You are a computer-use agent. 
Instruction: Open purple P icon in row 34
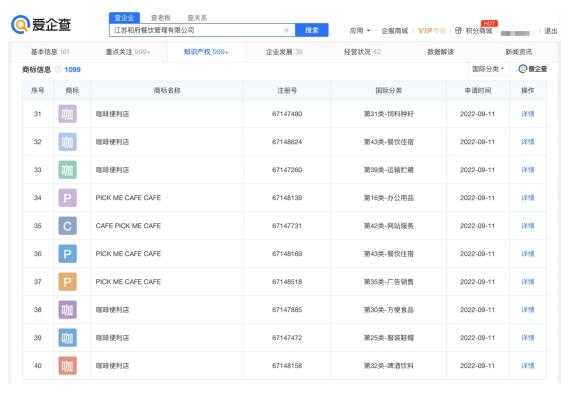point(68,198)
